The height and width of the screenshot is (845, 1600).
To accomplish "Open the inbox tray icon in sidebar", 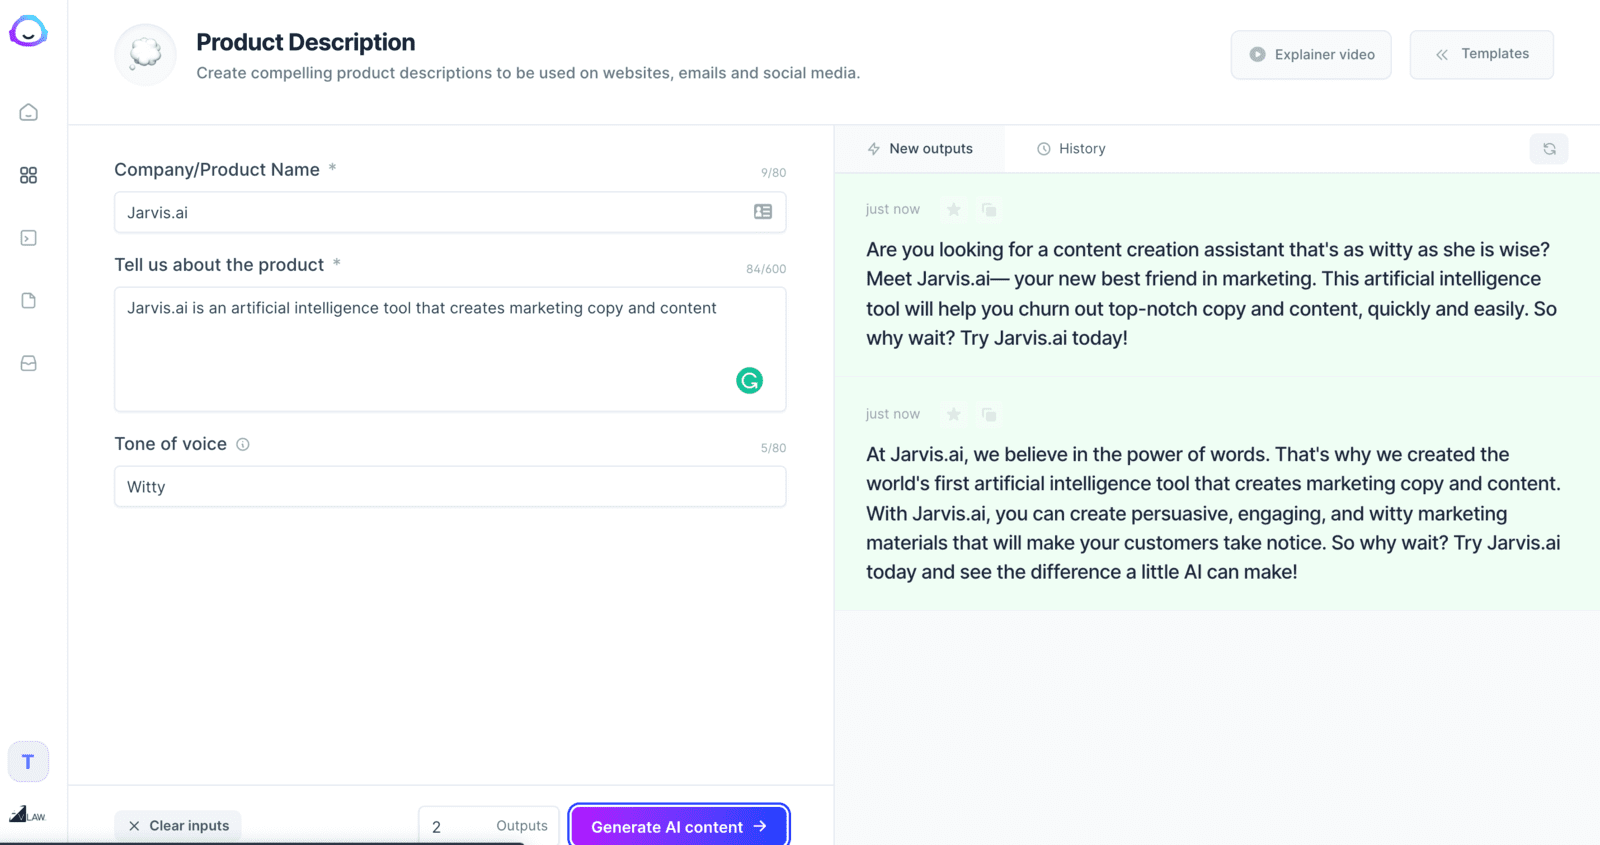I will coord(28,363).
